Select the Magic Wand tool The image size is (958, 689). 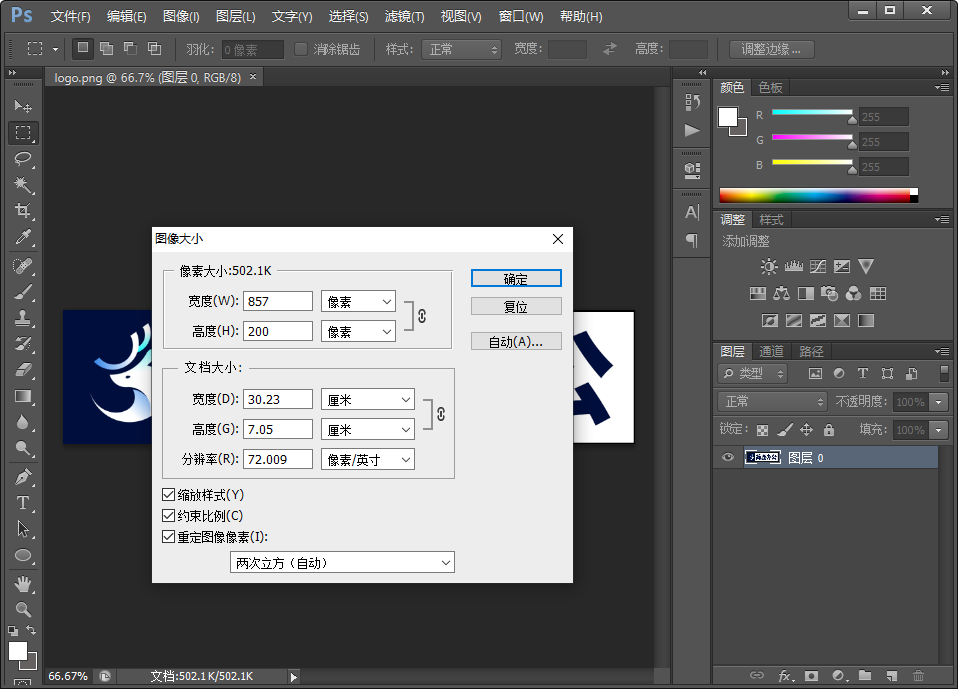23,185
